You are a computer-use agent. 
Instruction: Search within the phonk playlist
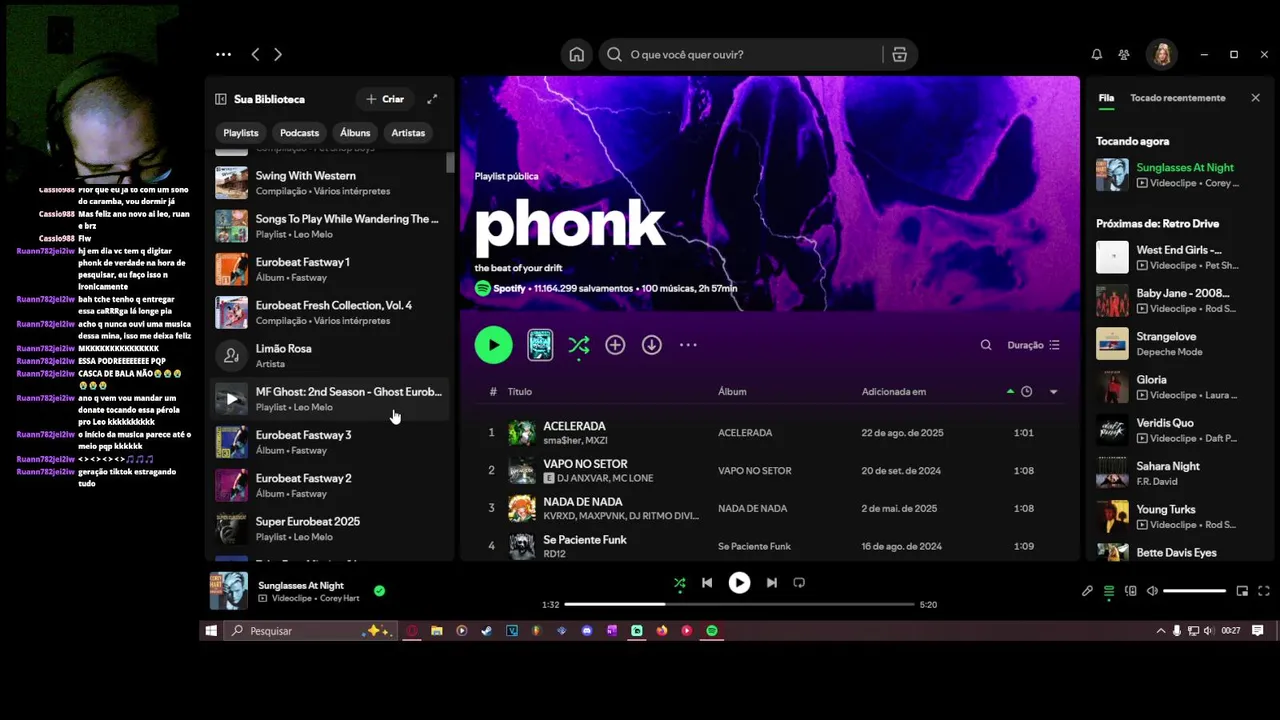(986, 345)
